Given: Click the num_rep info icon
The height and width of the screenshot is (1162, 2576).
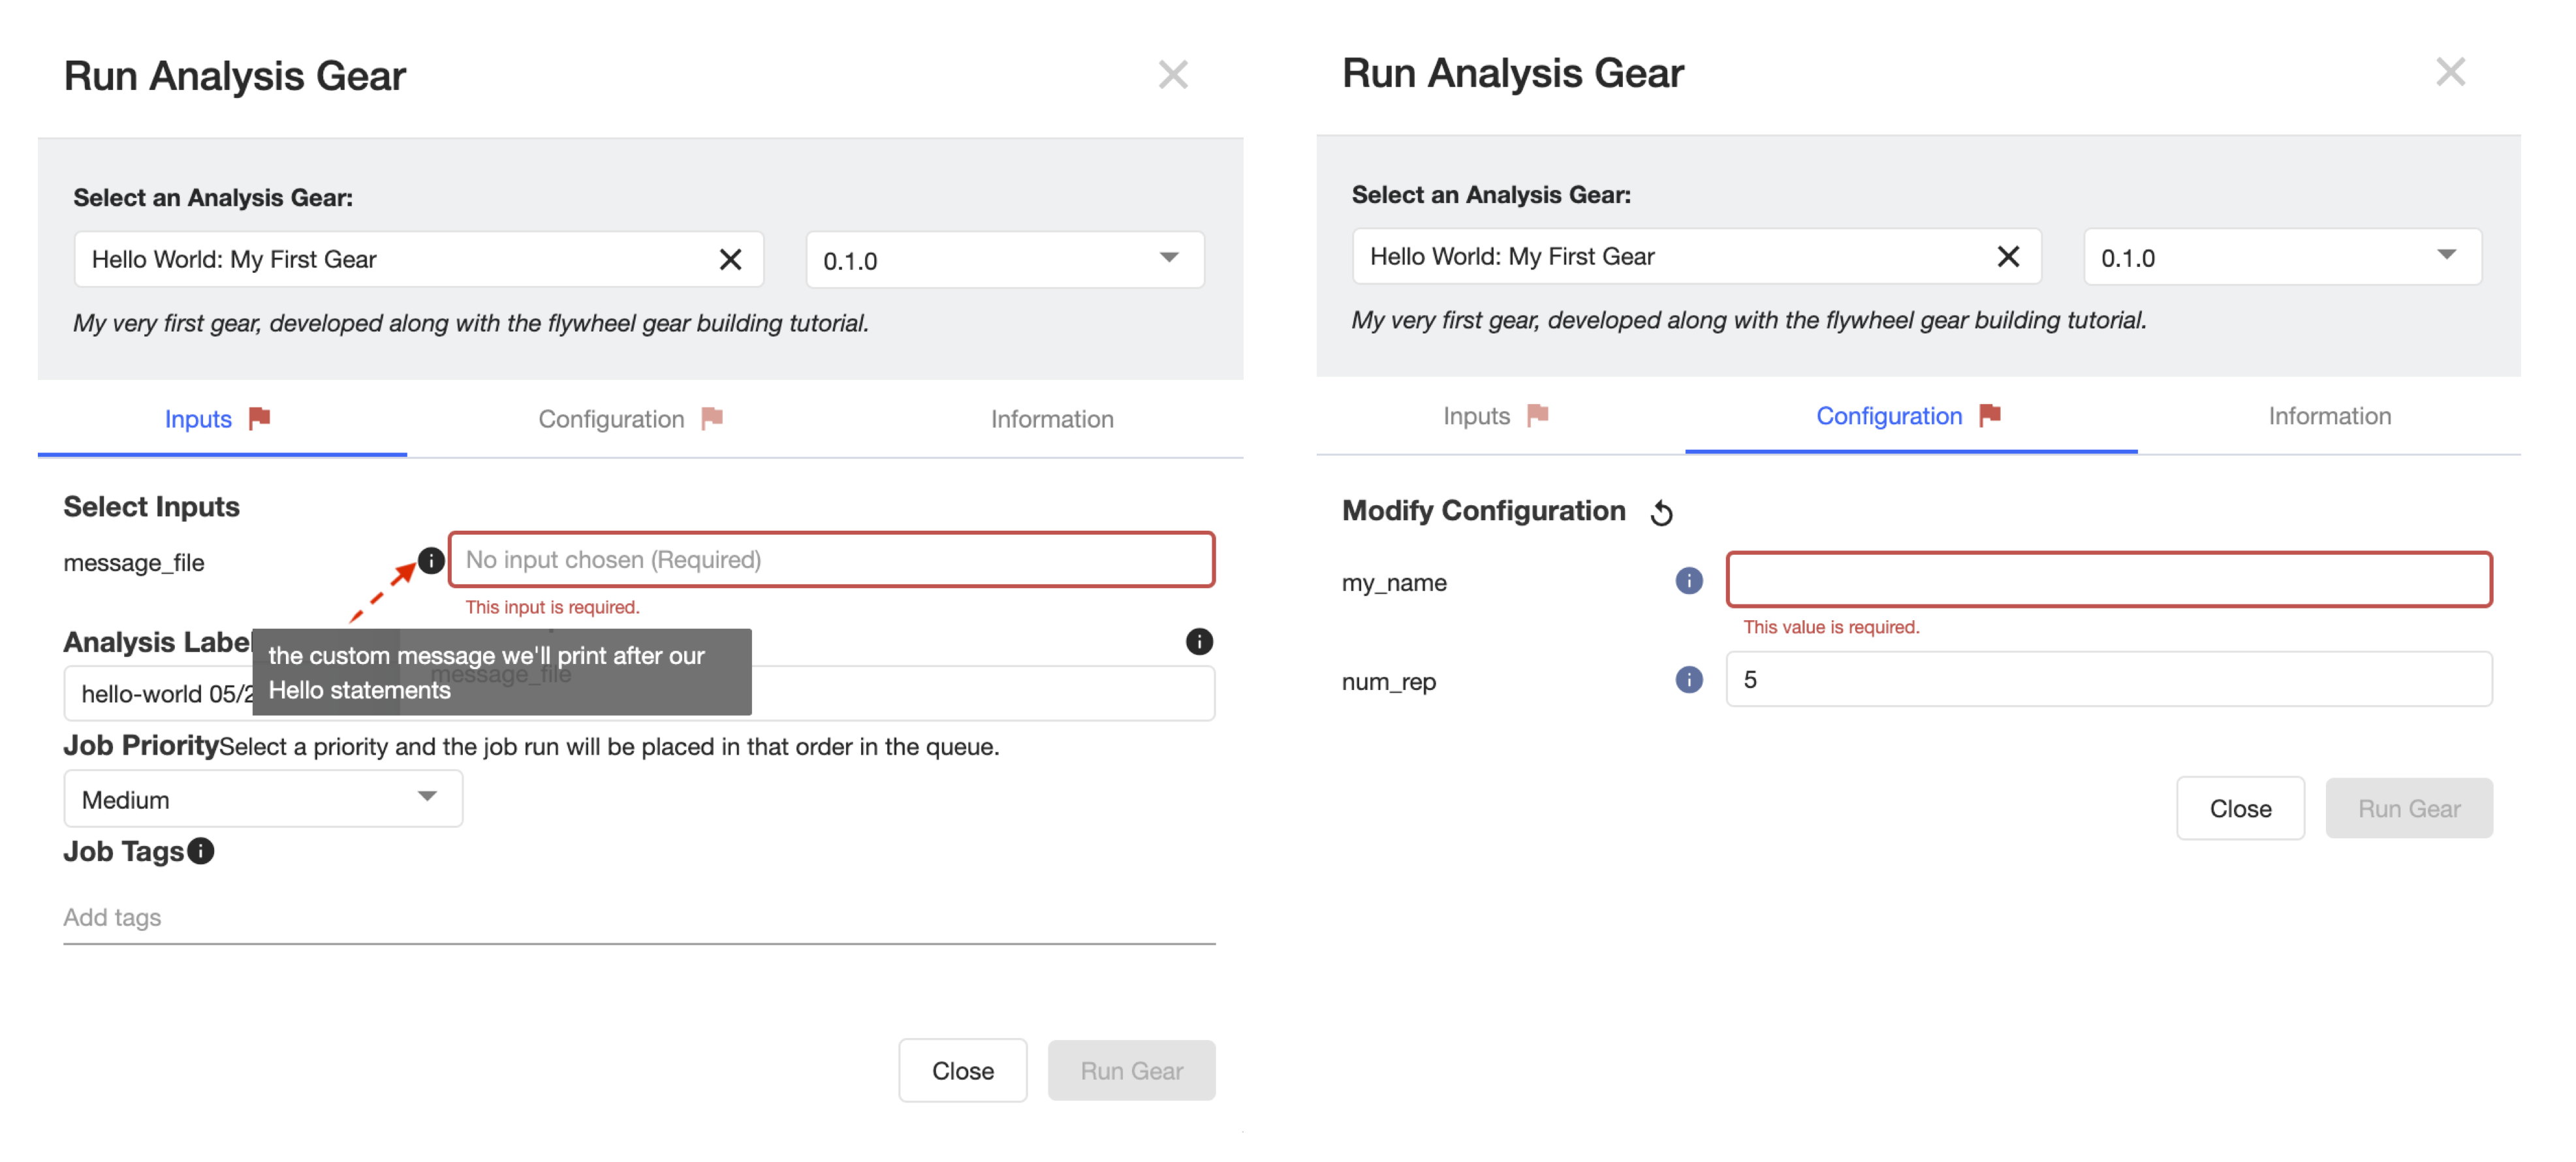Looking at the screenshot, I should click(x=1689, y=680).
